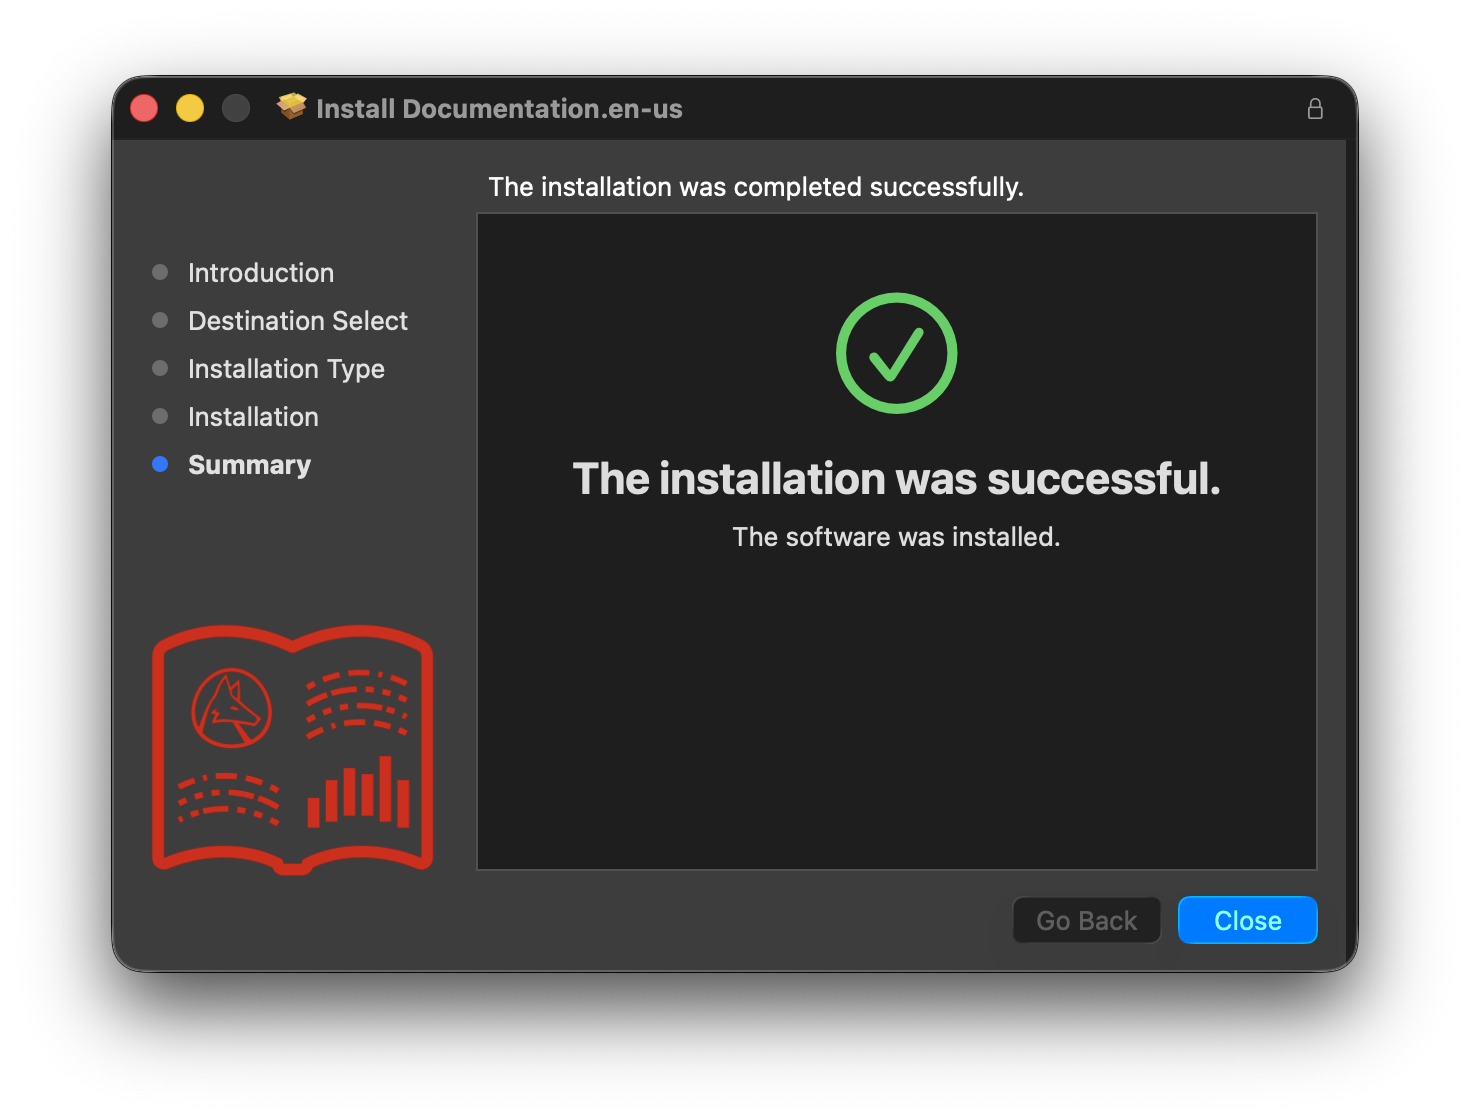Click the blue bullet next to Summary
The height and width of the screenshot is (1120, 1470).
160,464
